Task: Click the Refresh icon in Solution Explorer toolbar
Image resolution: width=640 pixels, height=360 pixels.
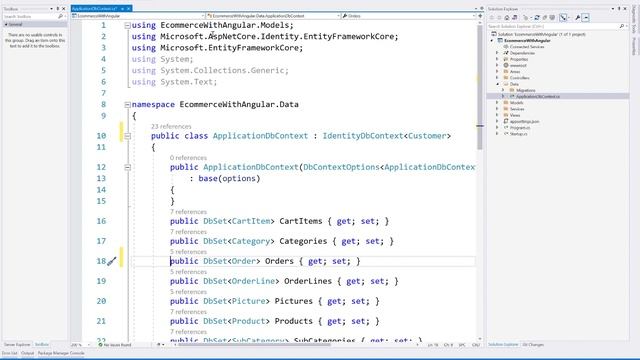Action: point(537,18)
